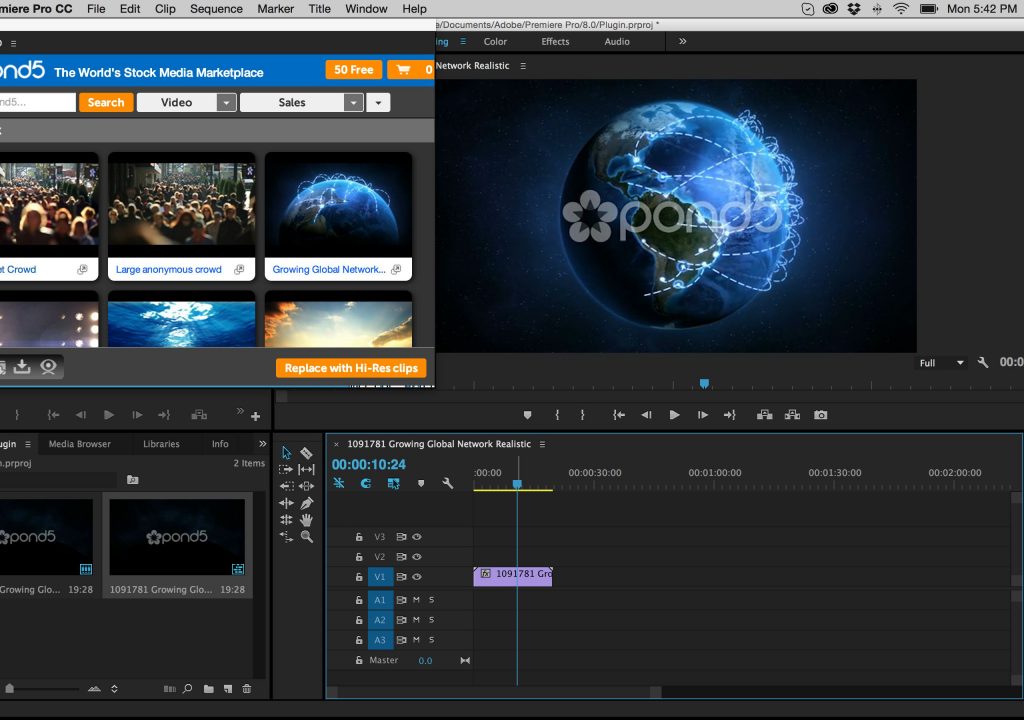
Task: Open the Clip menu
Action: [x=165, y=9]
